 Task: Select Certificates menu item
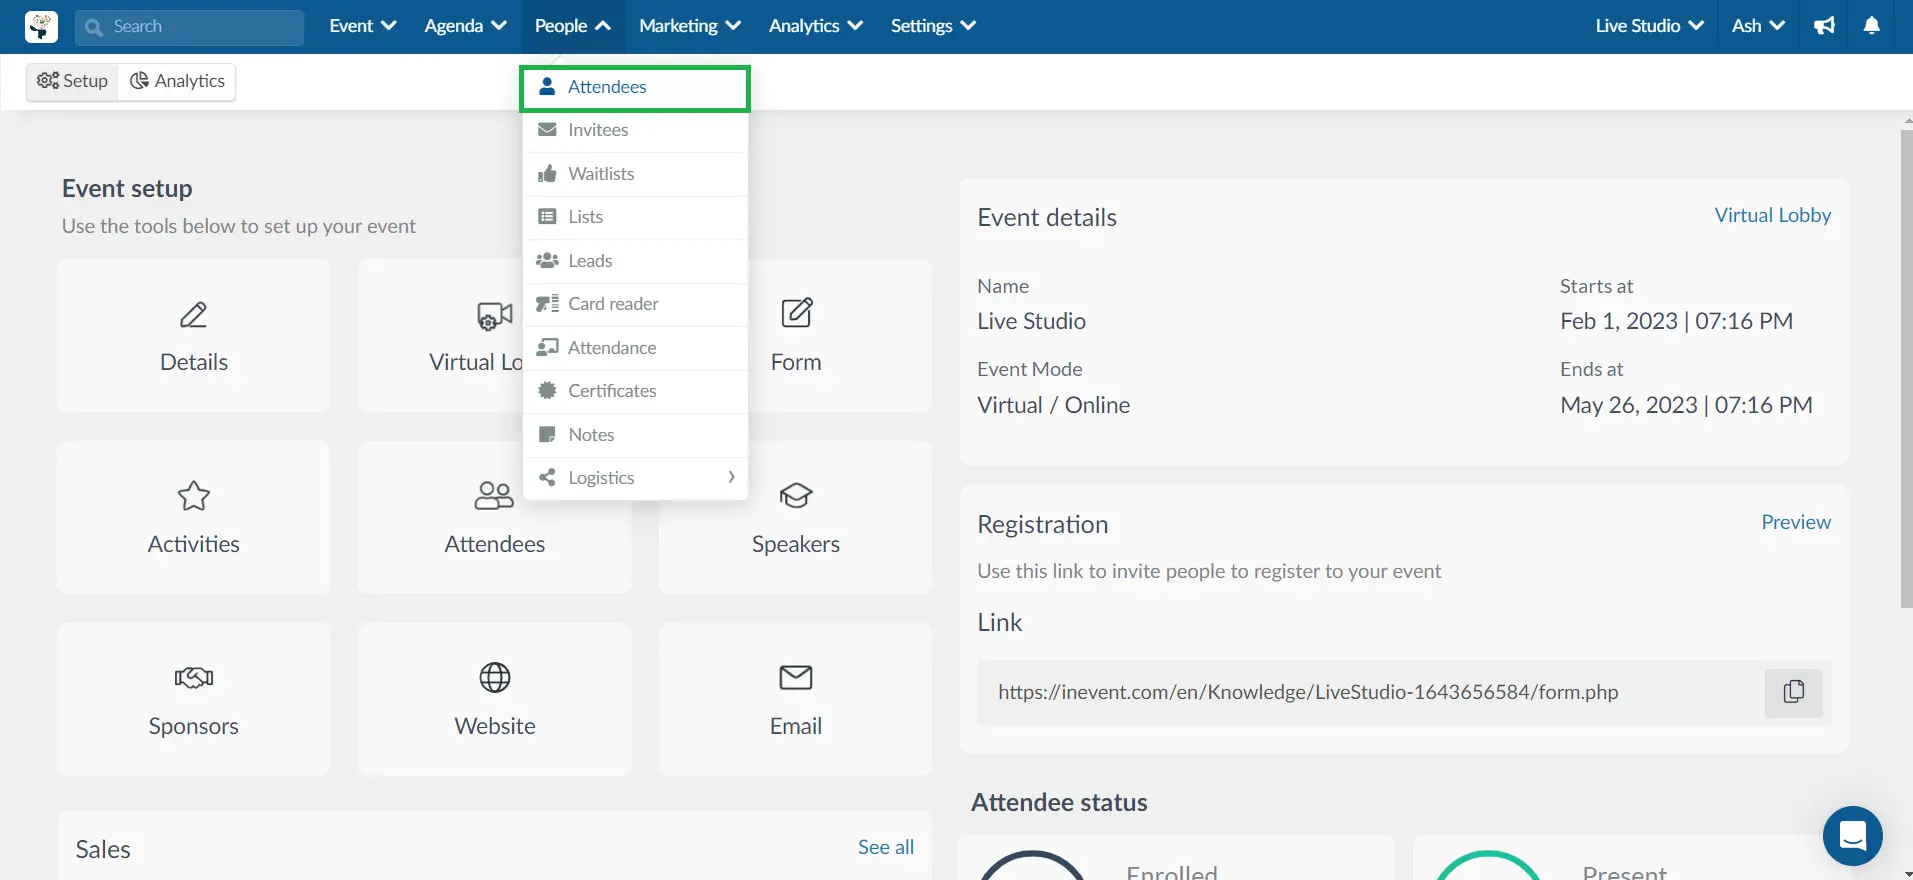point(635,391)
